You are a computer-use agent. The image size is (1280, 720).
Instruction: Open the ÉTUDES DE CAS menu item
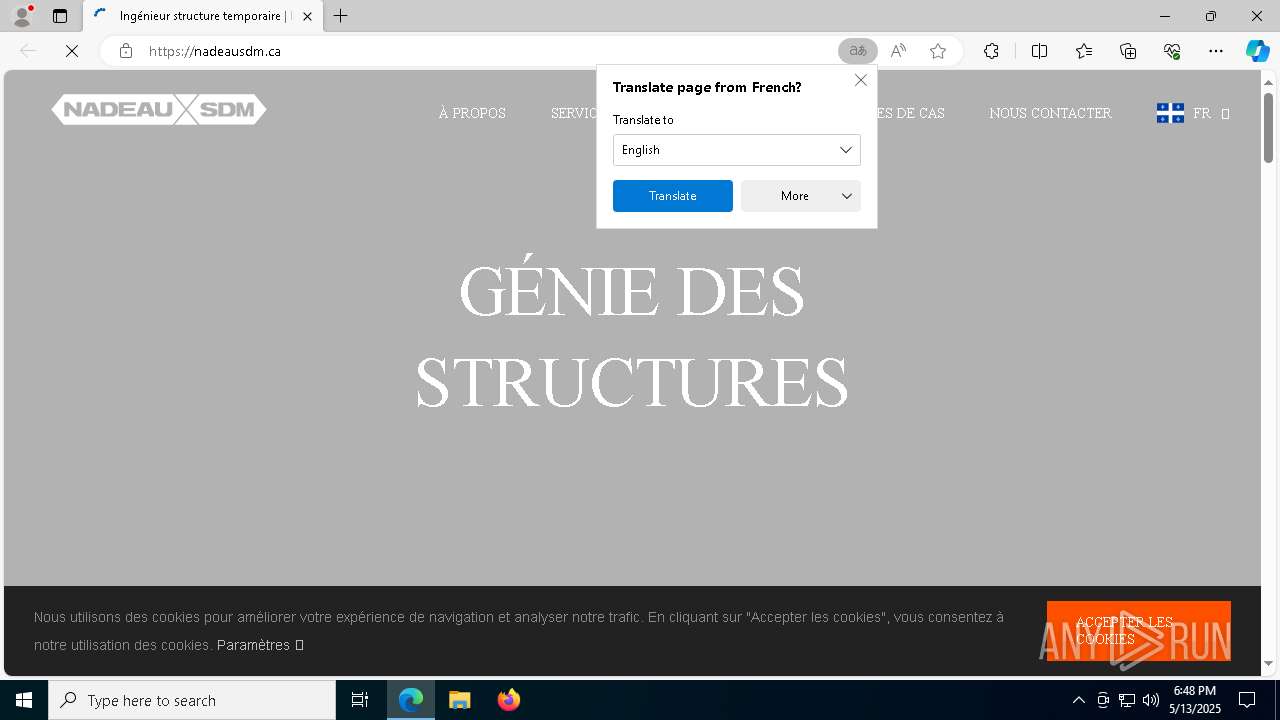coord(910,113)
